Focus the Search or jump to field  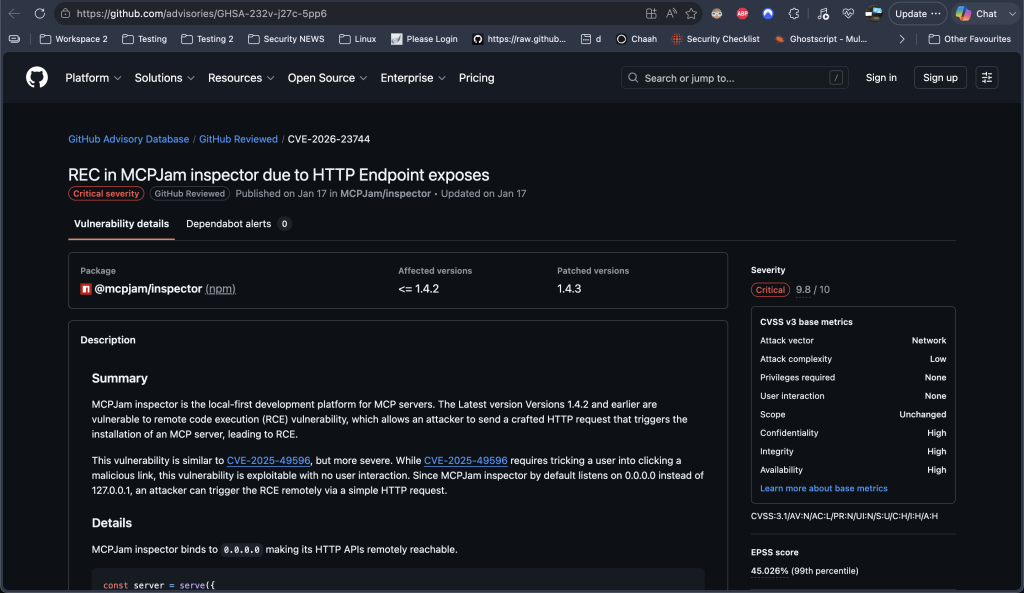pyautogui.click(x=735, y=78)
